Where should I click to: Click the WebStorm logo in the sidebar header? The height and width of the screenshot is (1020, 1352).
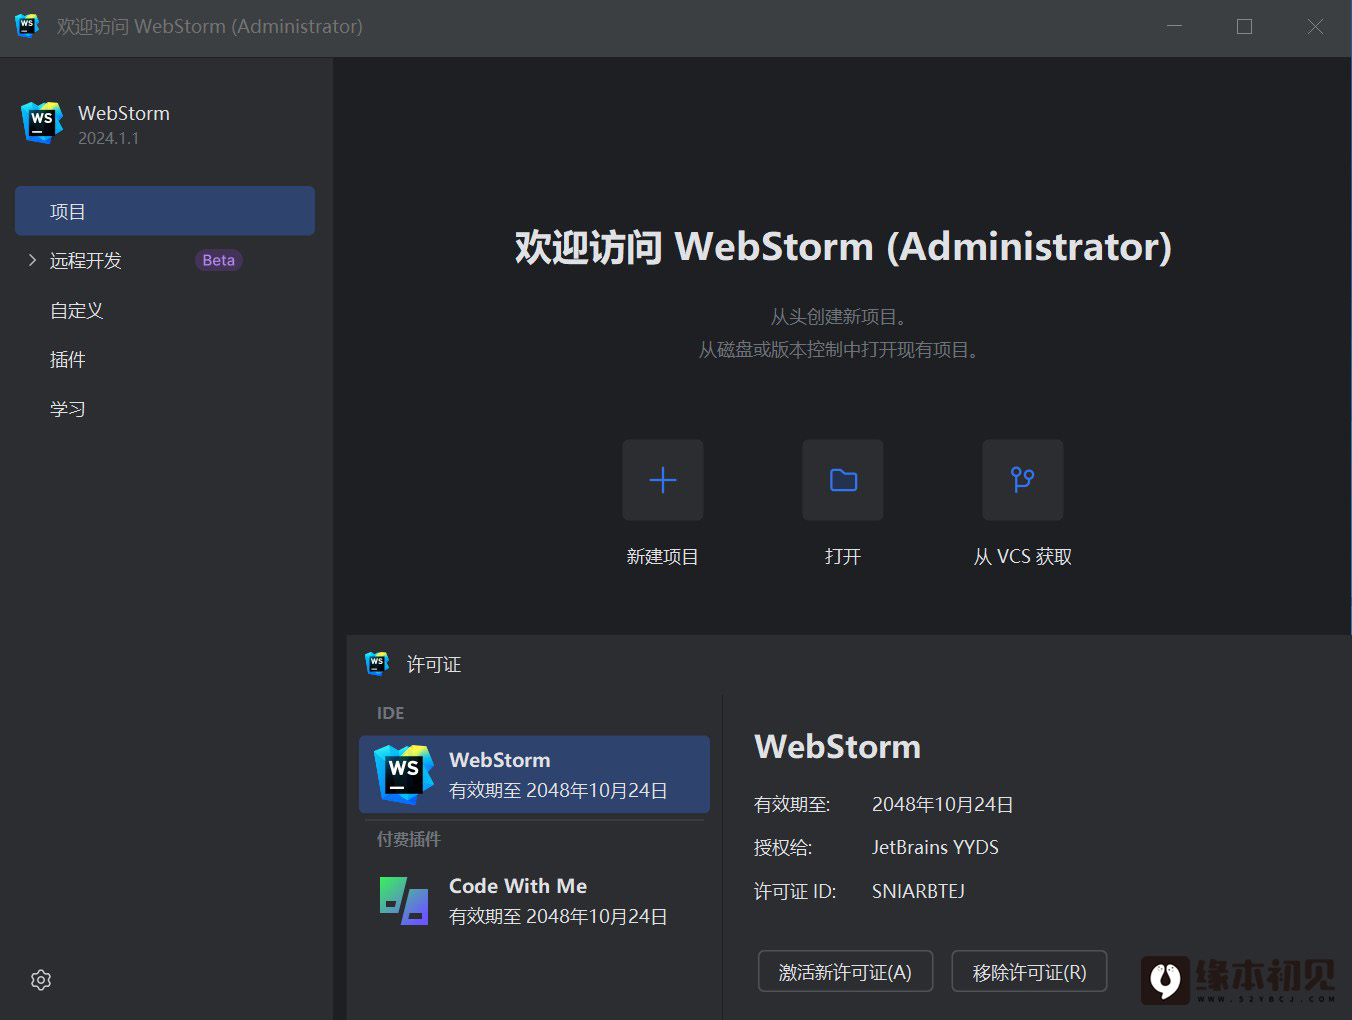tap(42, 122)
